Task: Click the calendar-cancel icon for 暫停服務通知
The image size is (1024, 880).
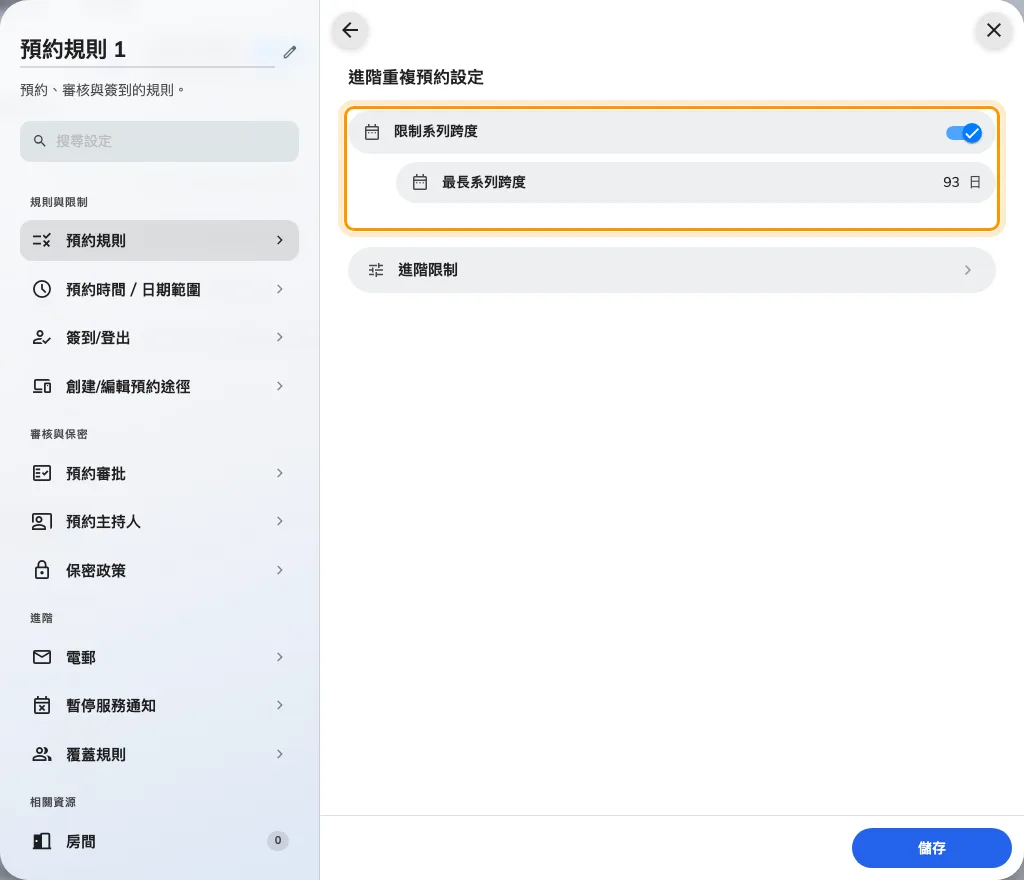Action: click(42, 705)
